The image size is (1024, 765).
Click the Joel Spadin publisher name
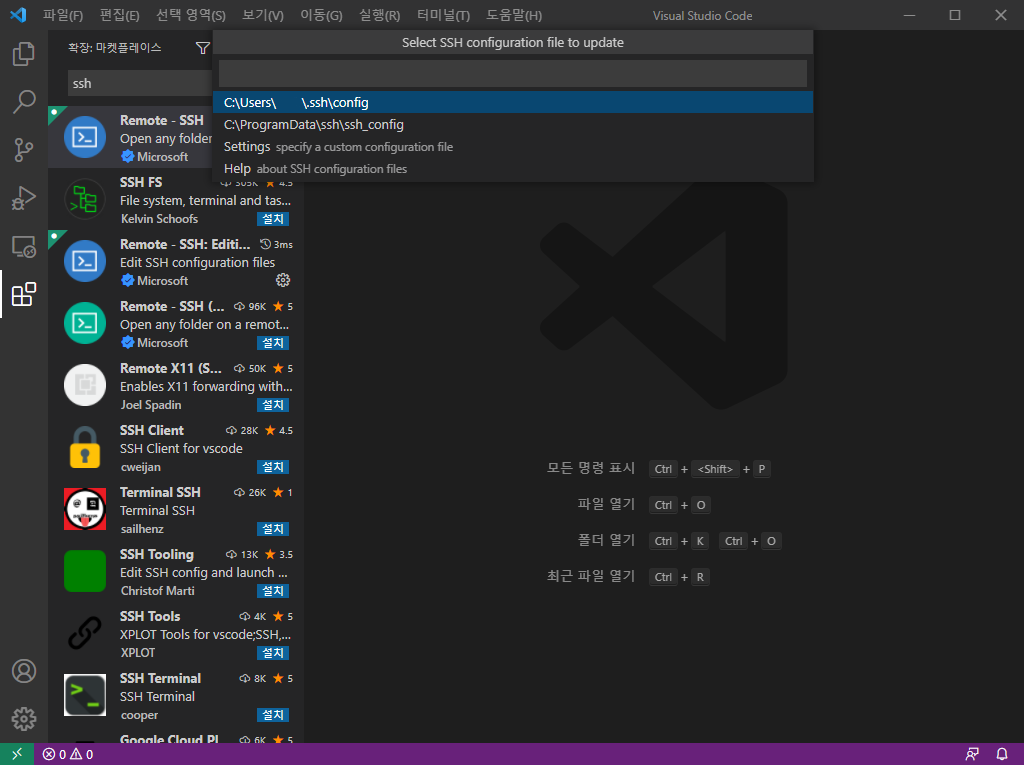pos(151,405)
